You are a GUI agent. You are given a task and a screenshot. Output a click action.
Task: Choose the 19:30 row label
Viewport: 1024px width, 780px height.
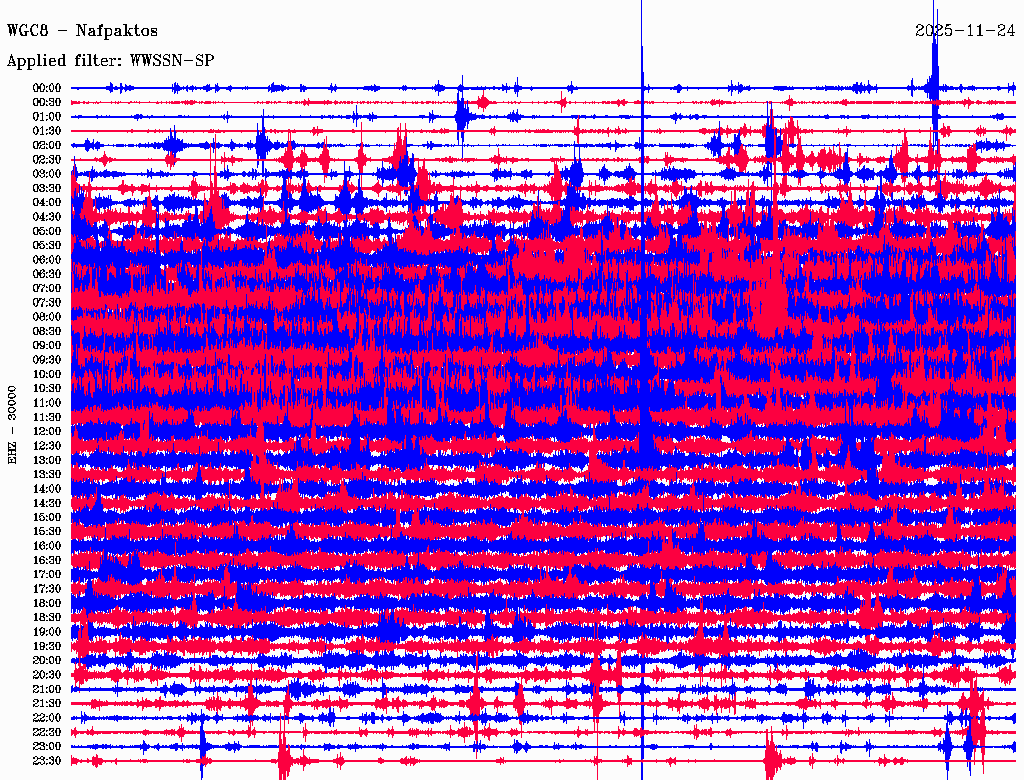click(x=47, y=646)
